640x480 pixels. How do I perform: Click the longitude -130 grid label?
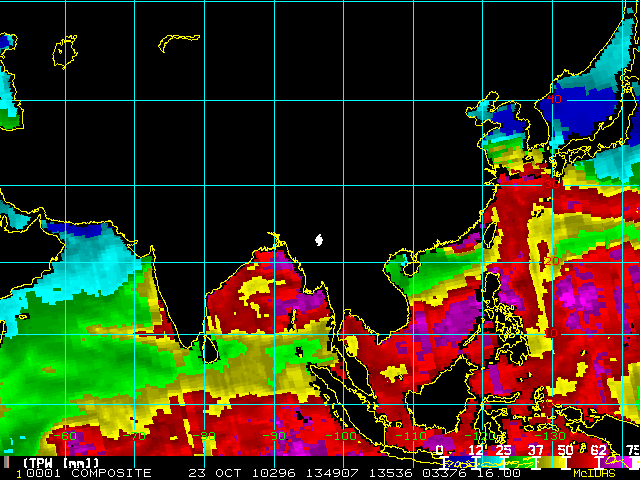[x=549, y=436]
